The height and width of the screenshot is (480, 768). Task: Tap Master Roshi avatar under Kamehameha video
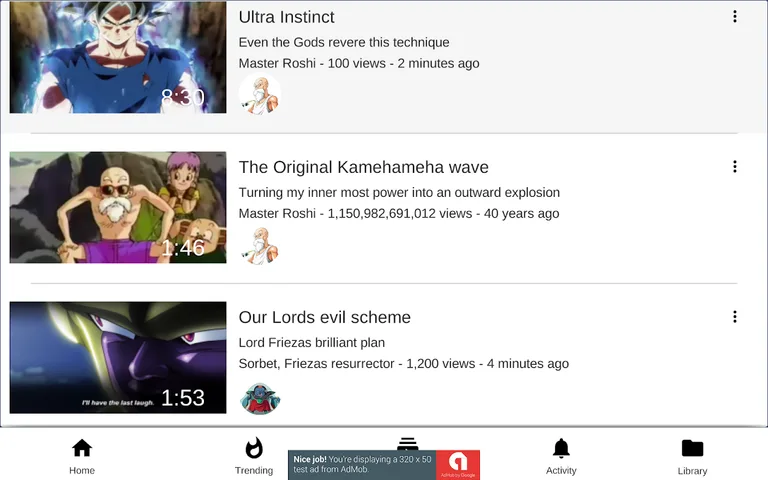260,245
